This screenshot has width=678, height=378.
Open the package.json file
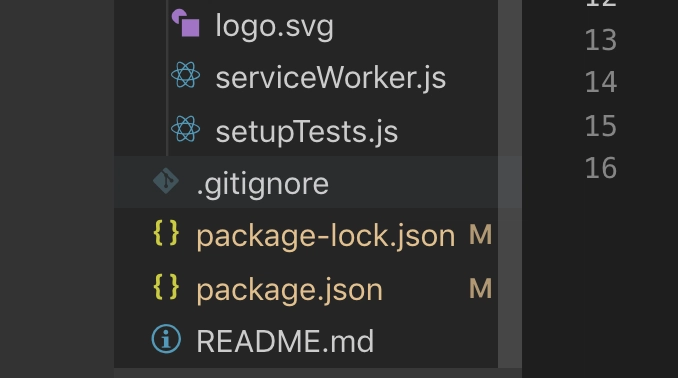click(289, 290)
